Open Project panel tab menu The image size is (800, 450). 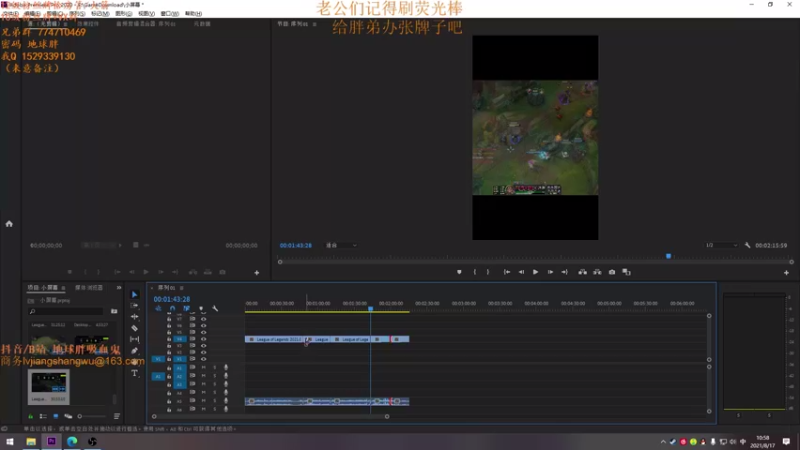63,288
